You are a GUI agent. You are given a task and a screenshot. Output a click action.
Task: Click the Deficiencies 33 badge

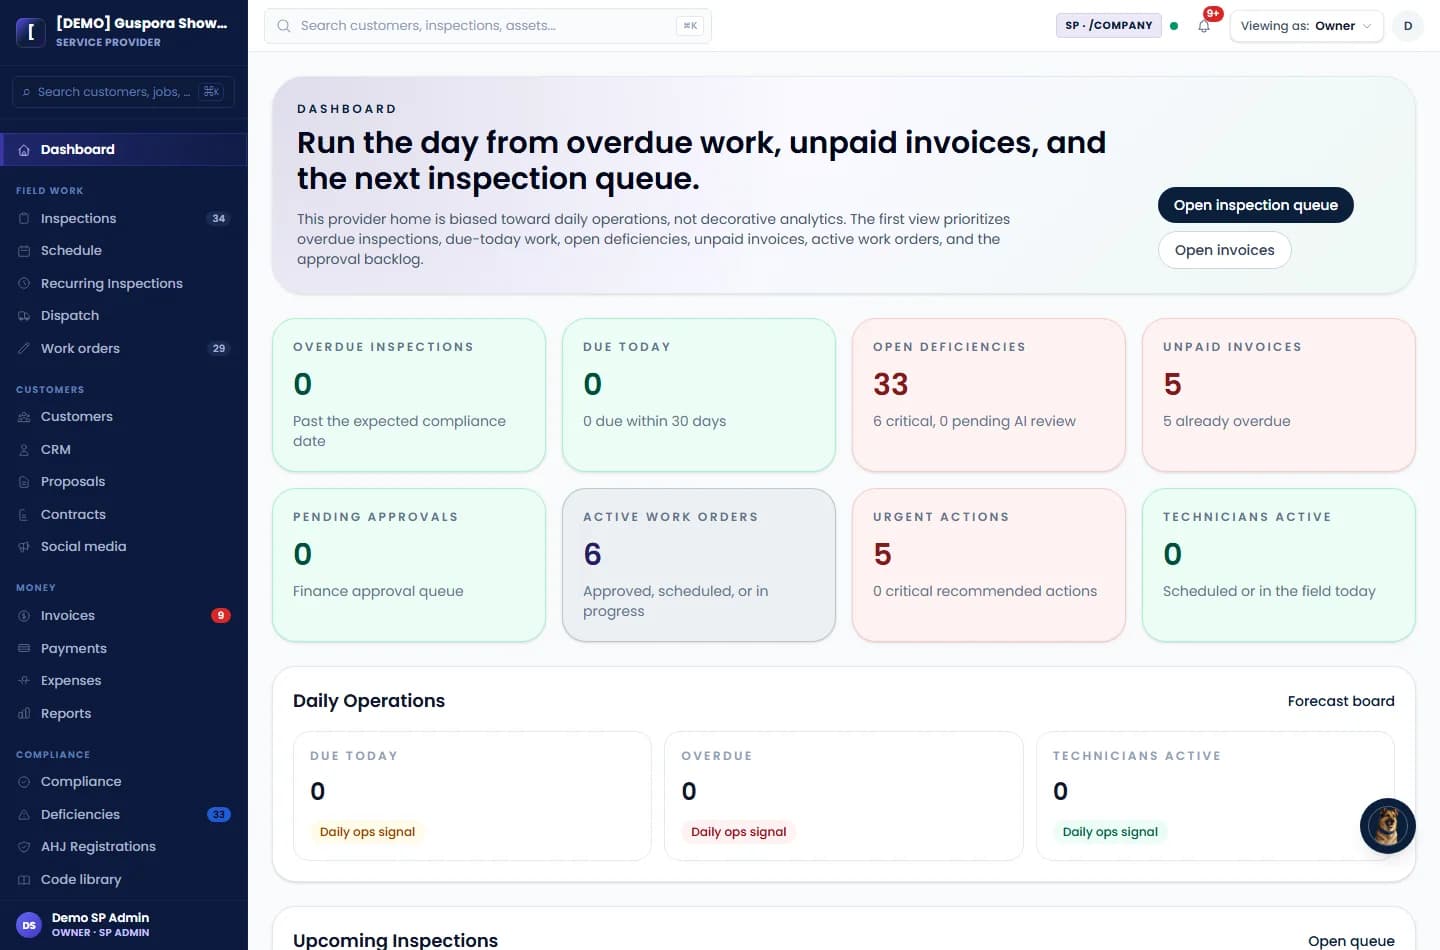pos(219,815)
